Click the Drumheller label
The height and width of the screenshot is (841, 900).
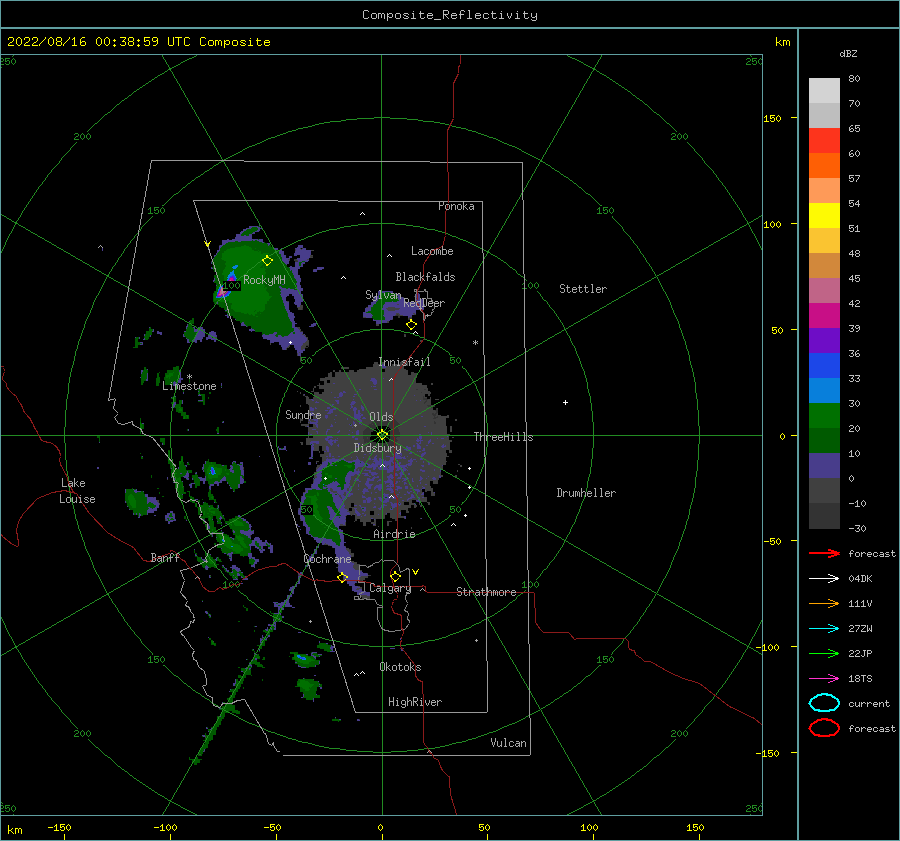[586, 493]
